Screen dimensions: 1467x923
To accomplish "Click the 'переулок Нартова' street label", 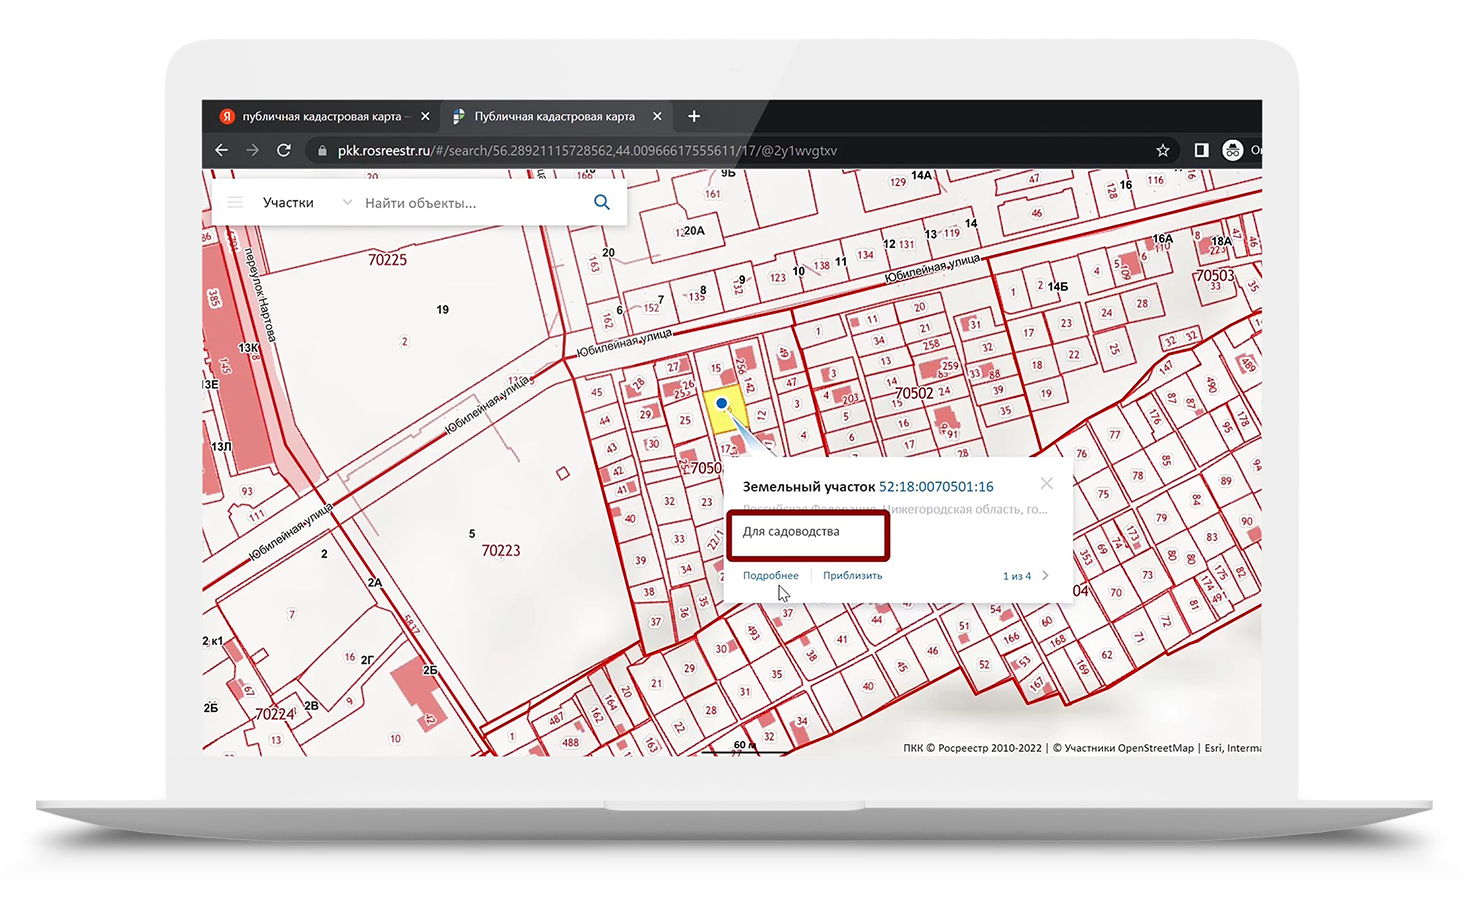I will click(259, 295).
